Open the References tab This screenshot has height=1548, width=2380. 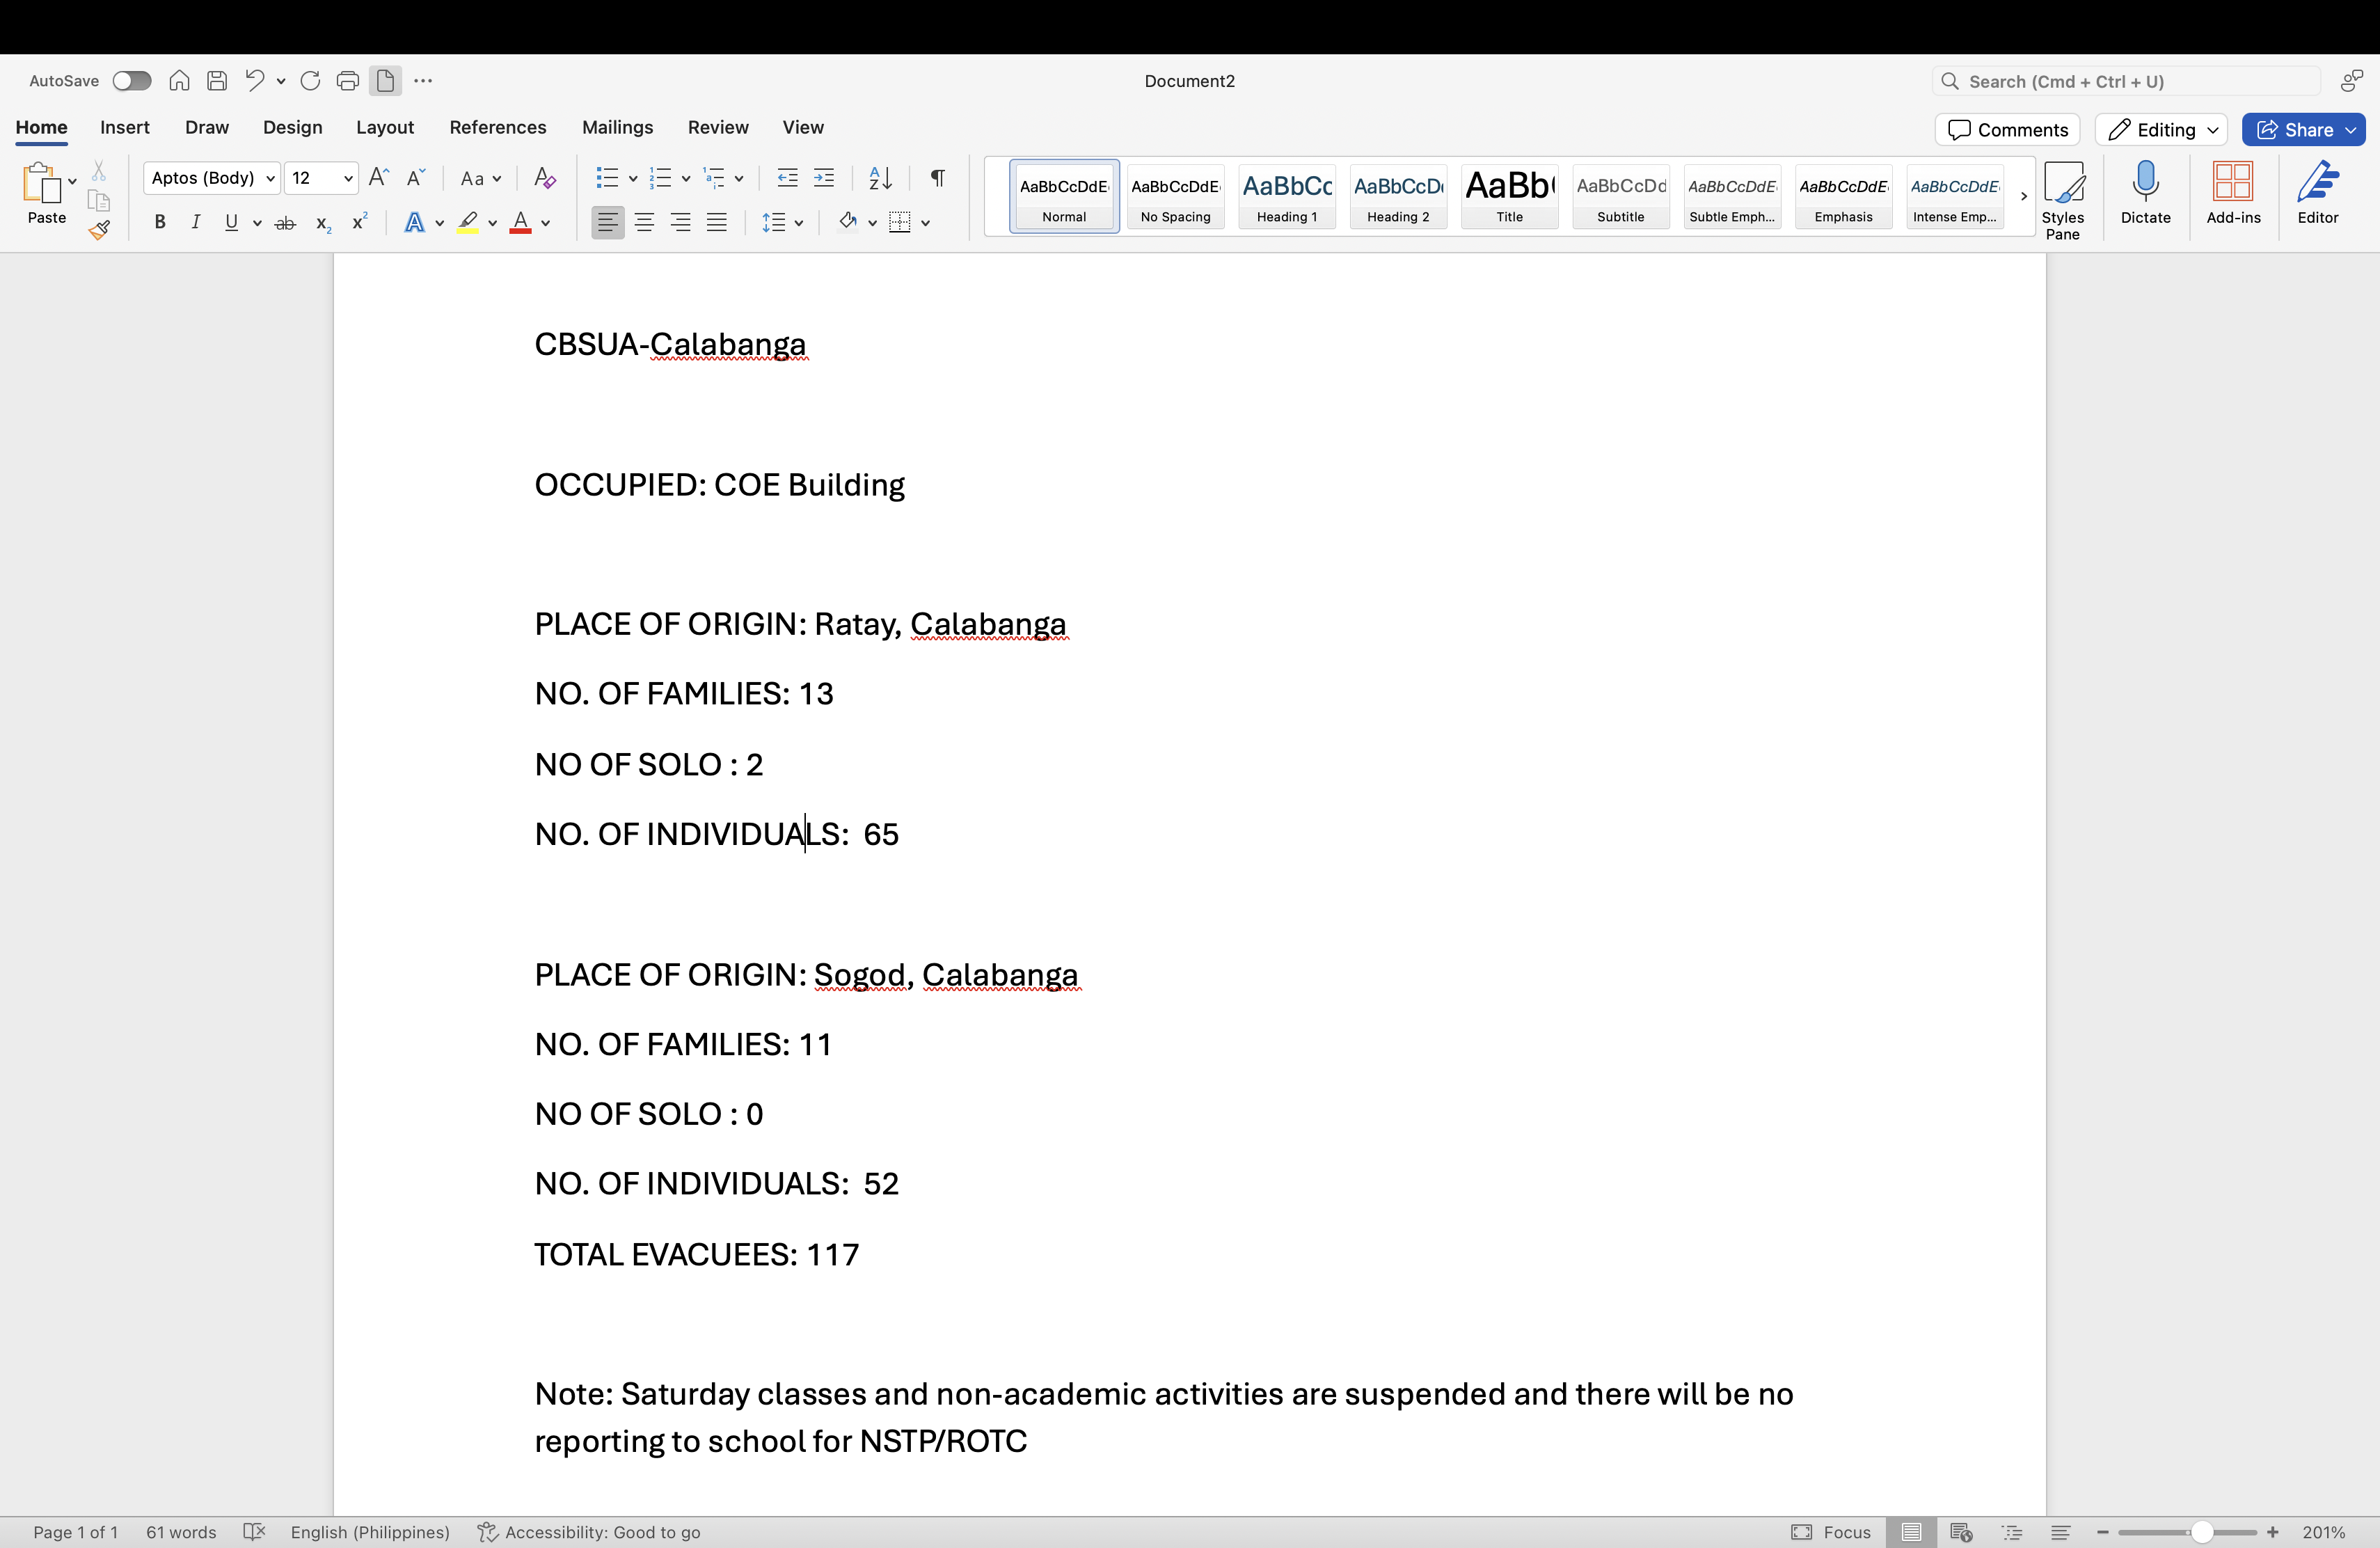click(497, 127)
